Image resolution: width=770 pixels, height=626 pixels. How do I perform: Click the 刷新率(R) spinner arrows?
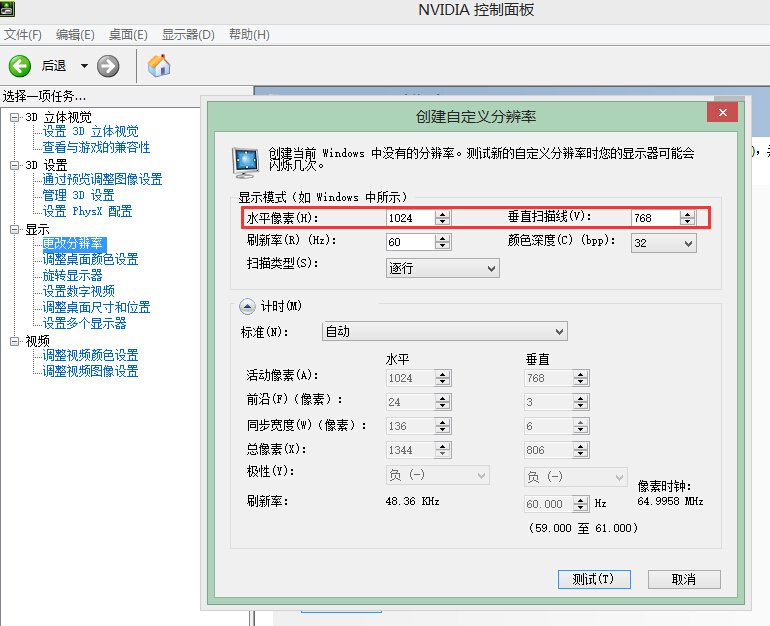click(x=442, y=242)
